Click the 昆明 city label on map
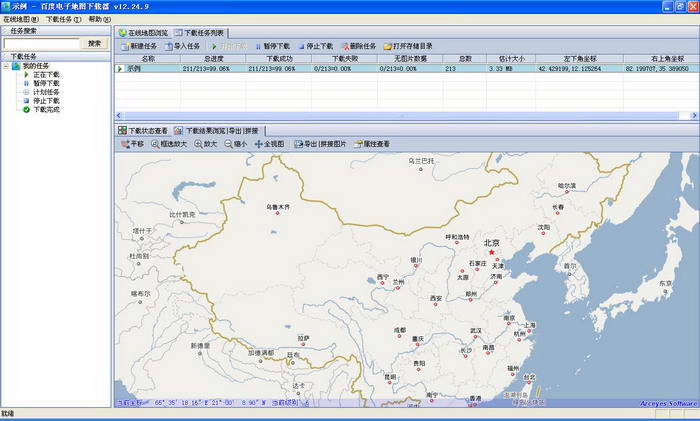 tap(390, 377)
